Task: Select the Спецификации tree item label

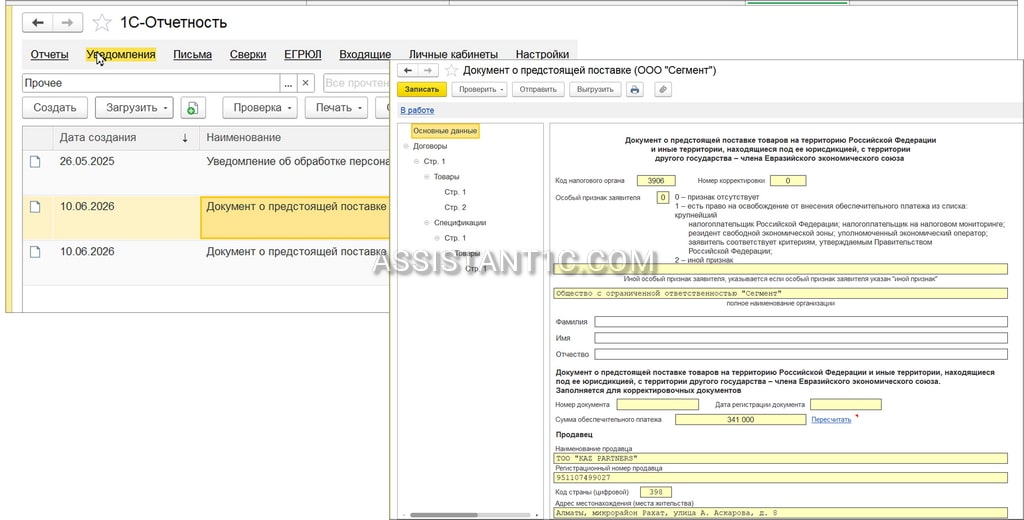Action: pyautogui.click(x=460, y=223)
